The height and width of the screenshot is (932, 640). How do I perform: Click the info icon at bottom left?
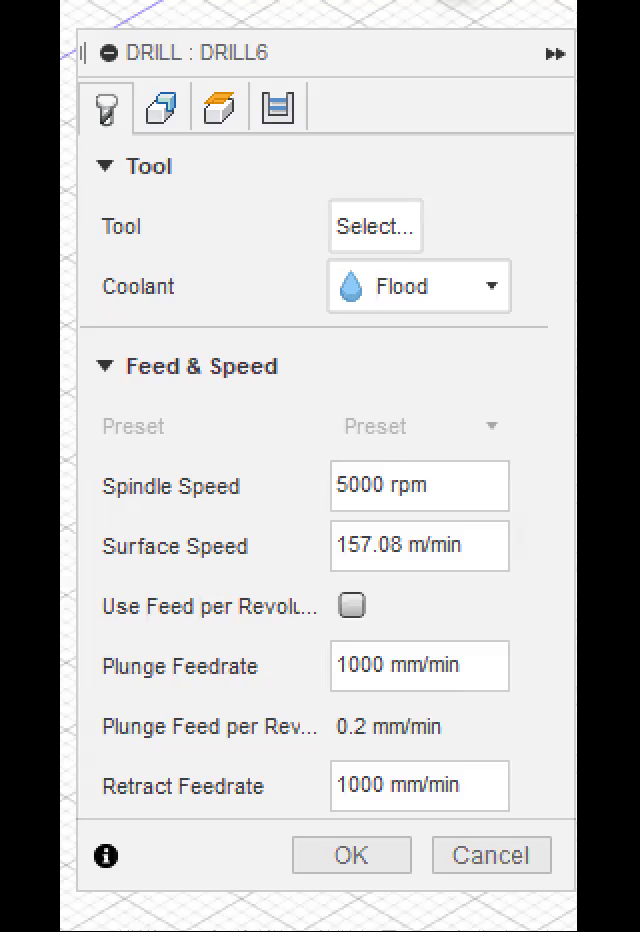pyautogui.click(x=106, y=856)
